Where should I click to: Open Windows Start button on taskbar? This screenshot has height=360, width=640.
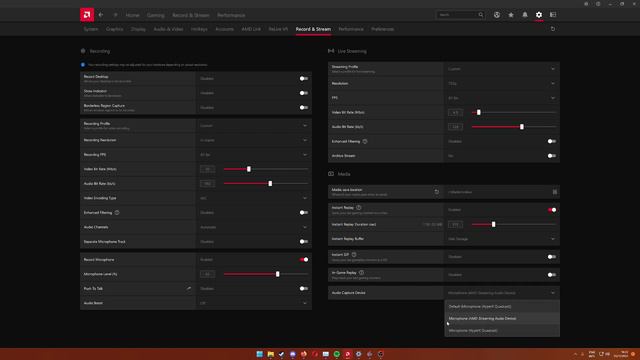click(x=260, y=354)
